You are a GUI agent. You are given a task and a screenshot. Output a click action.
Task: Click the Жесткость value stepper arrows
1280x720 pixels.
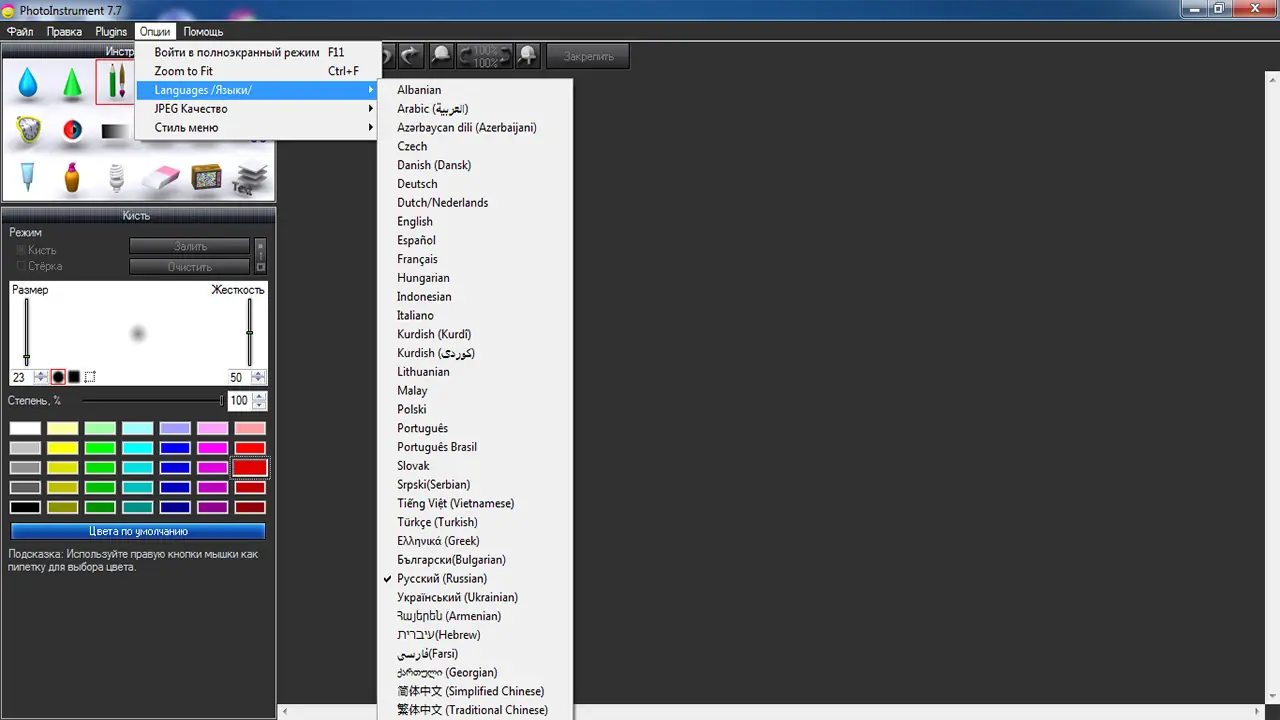pyautogui.click(x=259, y=377)
